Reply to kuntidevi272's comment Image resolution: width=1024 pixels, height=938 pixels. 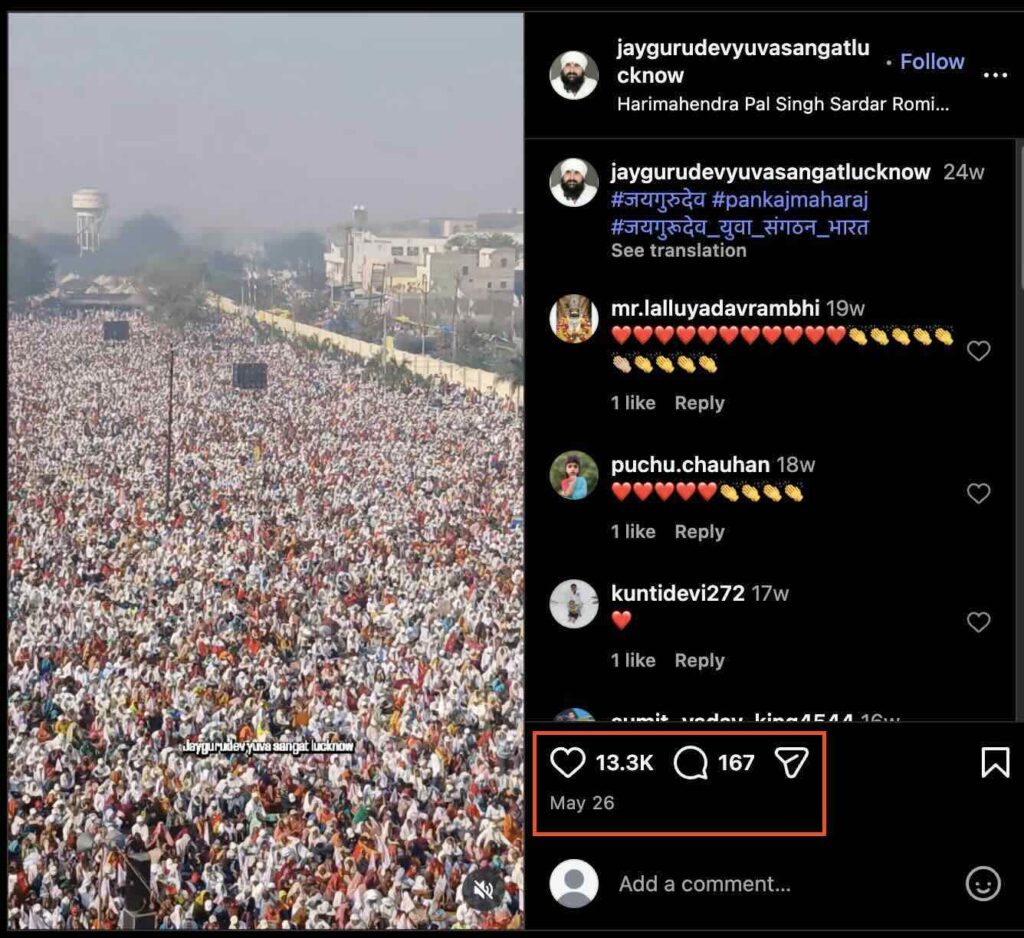point(699,660)
